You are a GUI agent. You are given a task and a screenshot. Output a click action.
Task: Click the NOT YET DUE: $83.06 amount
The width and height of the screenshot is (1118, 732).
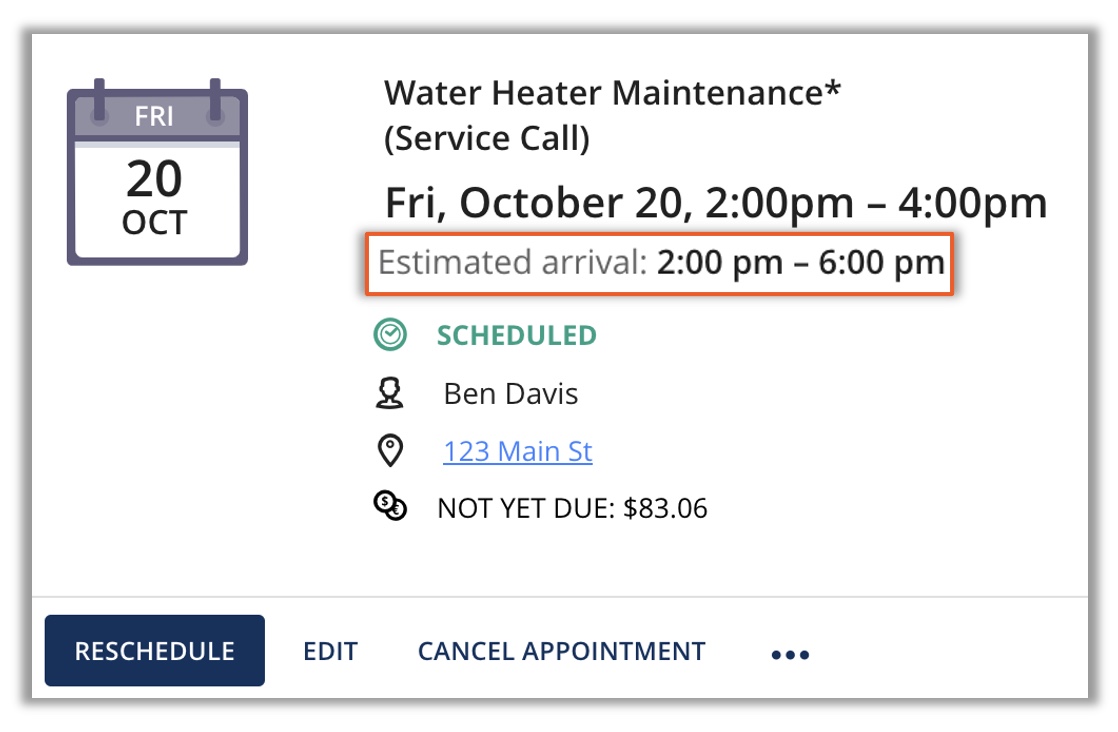[x=572, y=509]
